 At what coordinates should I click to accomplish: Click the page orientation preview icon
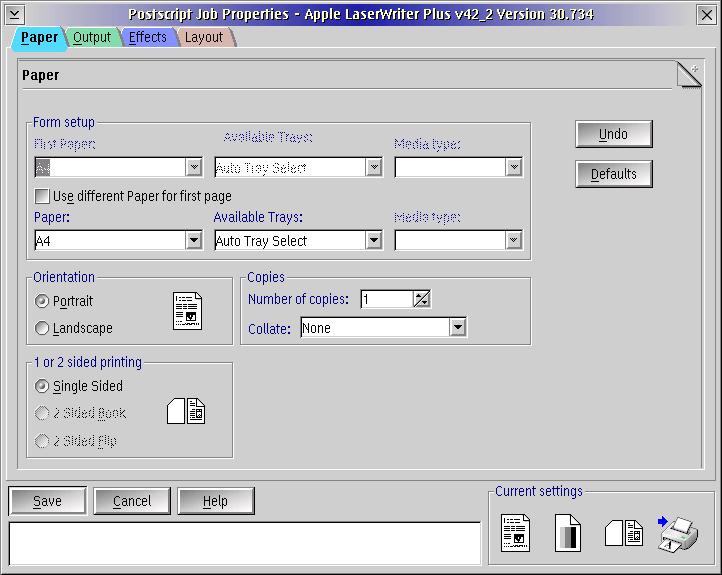click(x=187, y=311)
